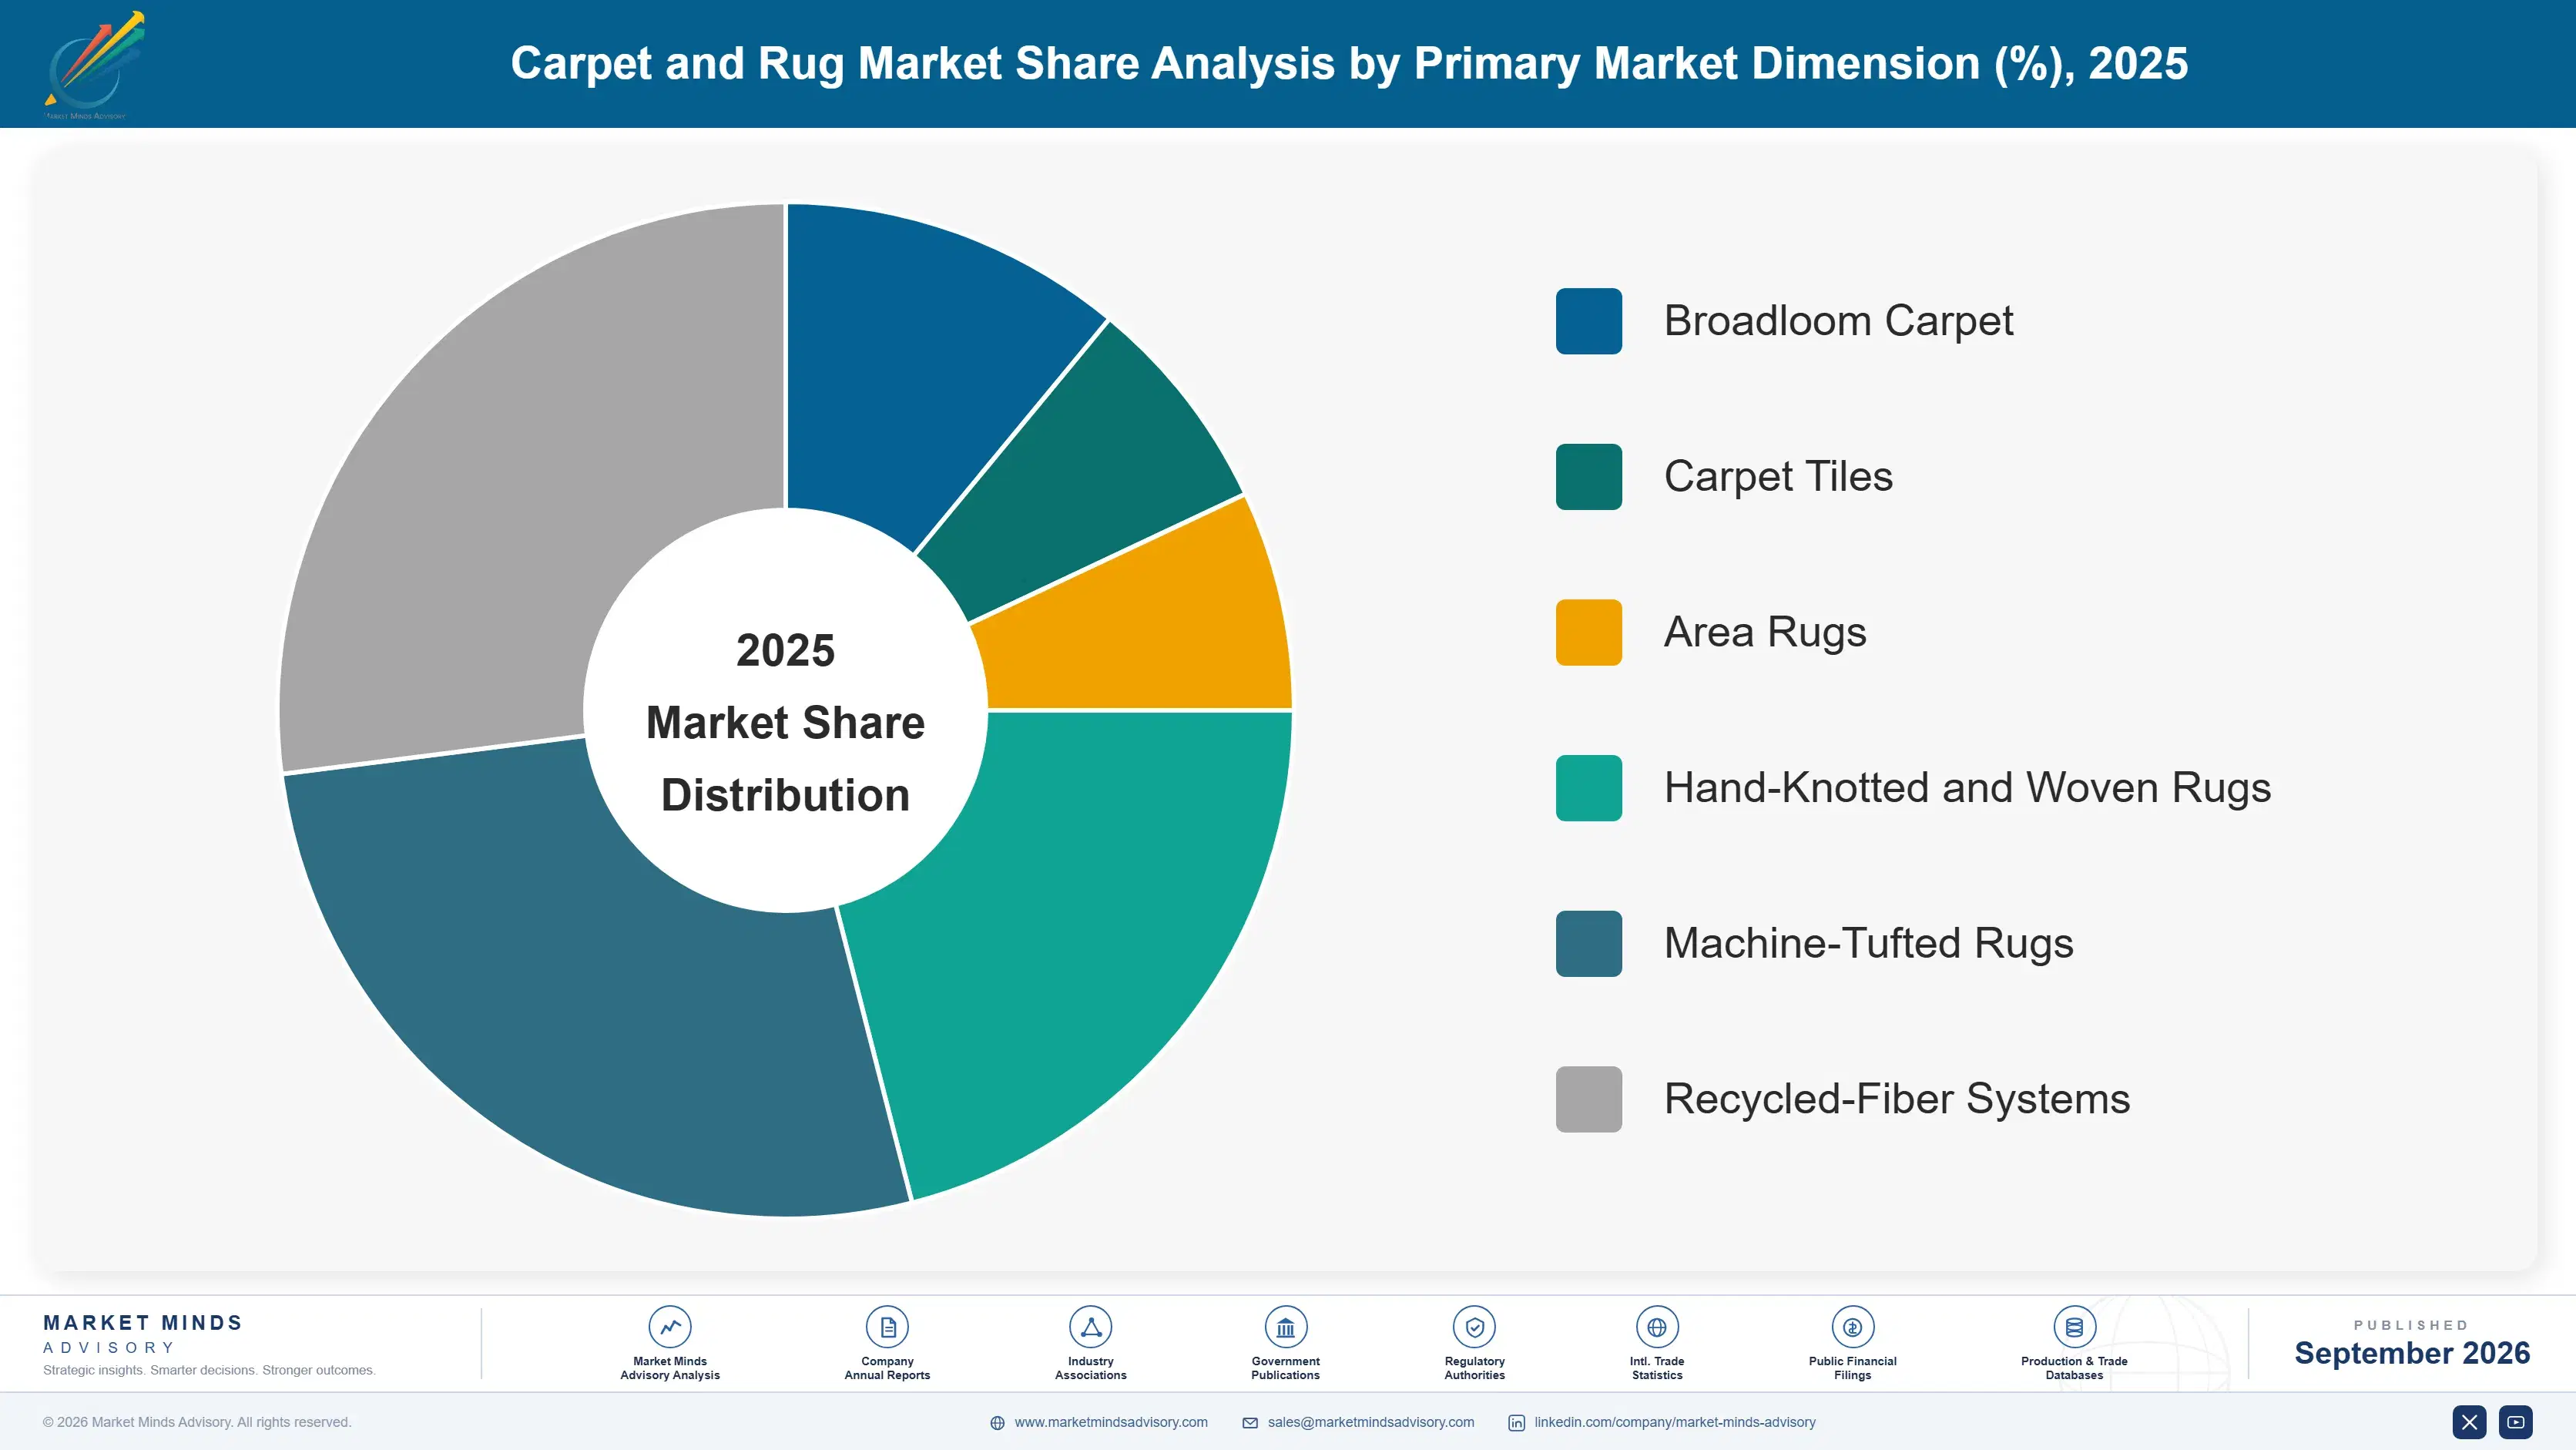
Task: Click the LinkedIn icon in footer
Action: click(1516, 1423)
